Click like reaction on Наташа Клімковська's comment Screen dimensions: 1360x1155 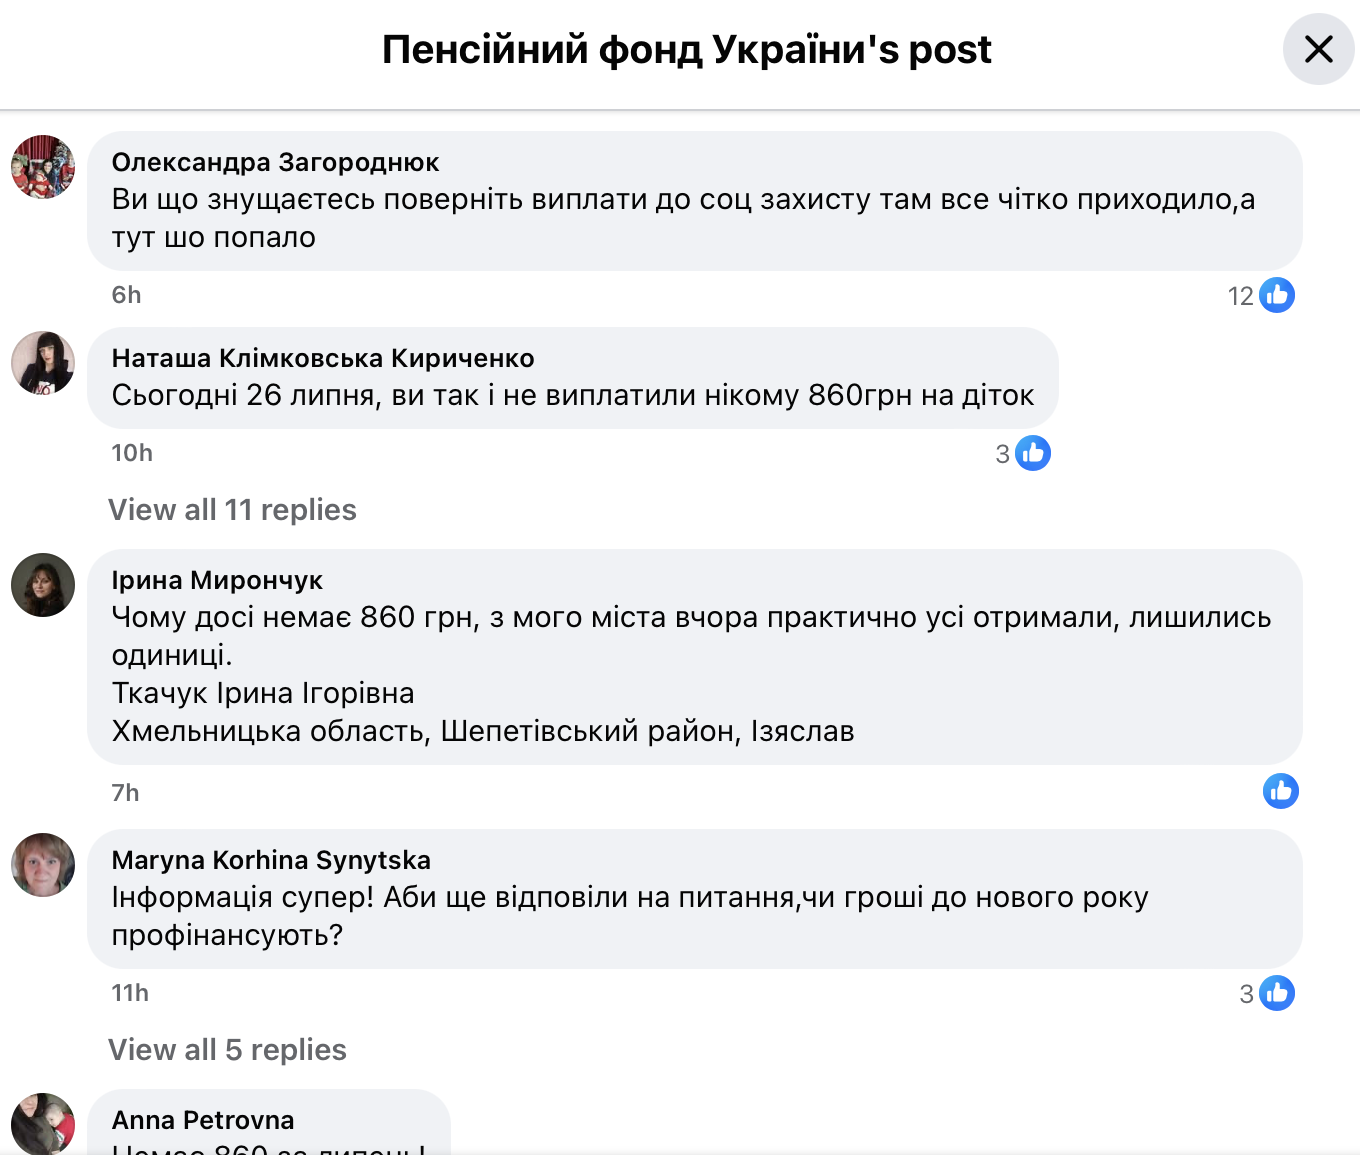click(x=1032, y=453)
